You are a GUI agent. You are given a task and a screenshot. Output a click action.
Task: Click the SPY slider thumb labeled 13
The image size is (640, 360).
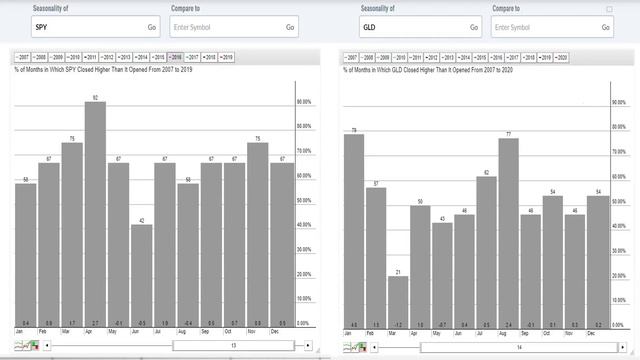point(233,346)
